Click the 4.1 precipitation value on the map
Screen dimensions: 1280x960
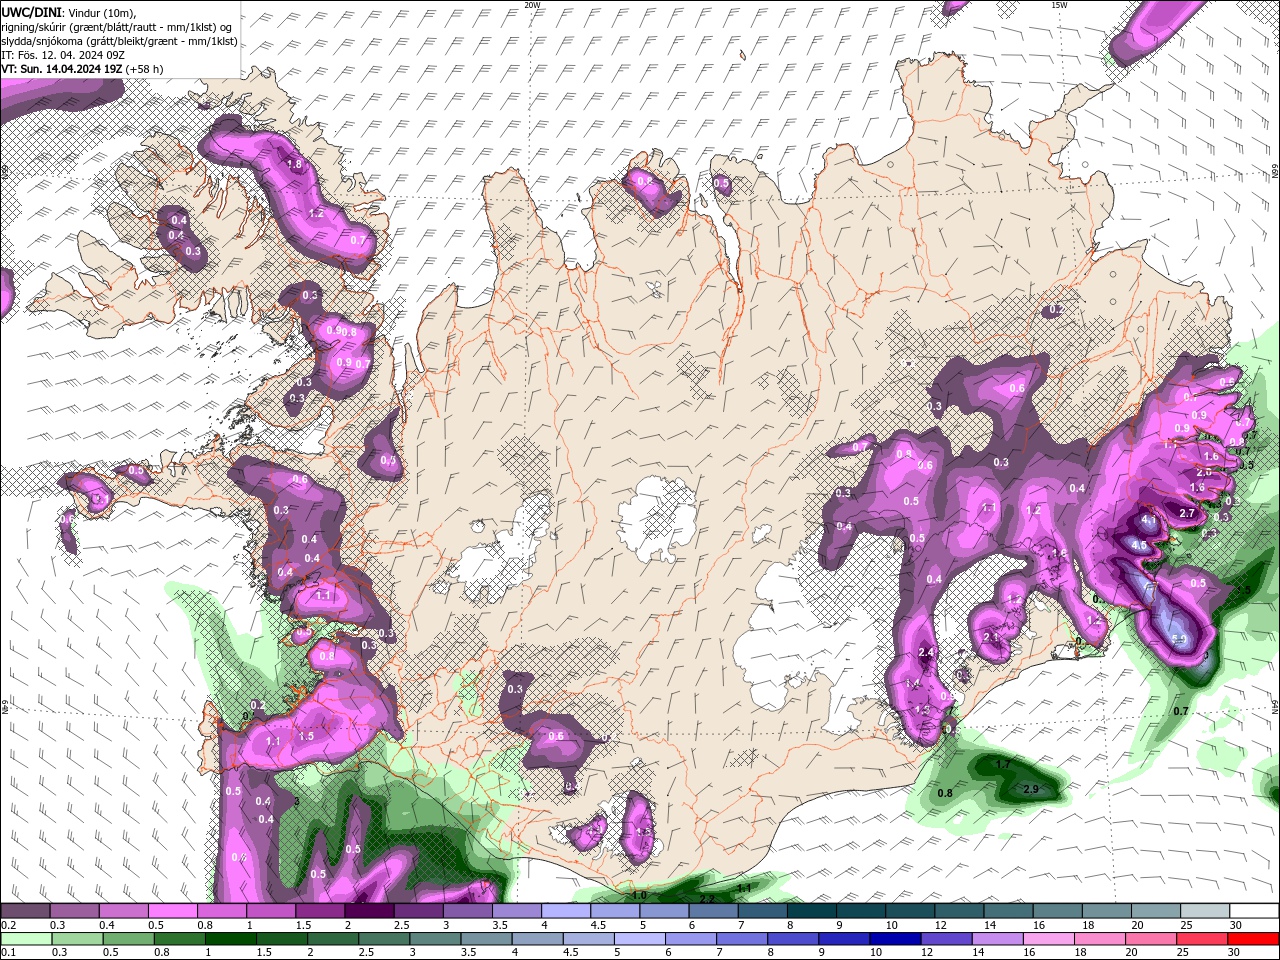(x=1149, y=520)
